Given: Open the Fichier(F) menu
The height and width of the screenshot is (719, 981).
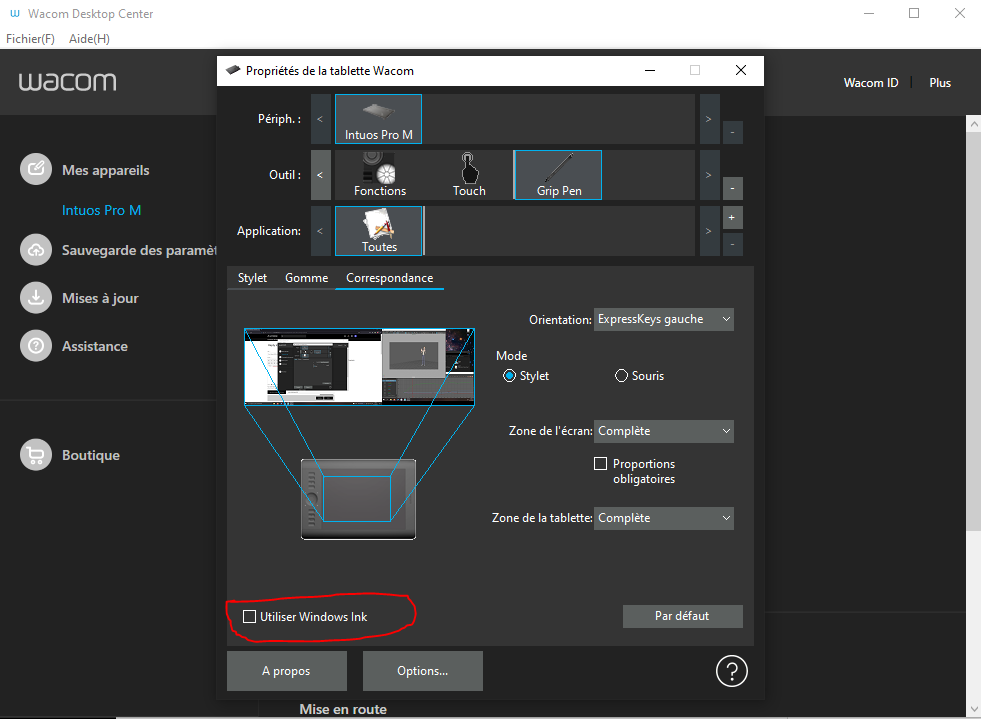Looking at the screenshot, I should [30, 38].
